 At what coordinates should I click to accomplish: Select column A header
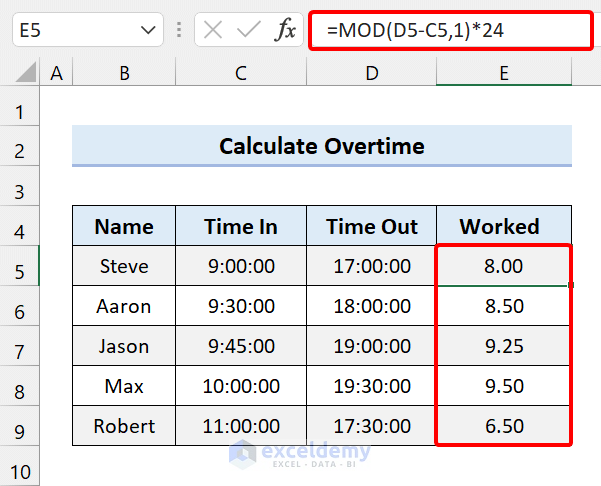coord(56,73)
